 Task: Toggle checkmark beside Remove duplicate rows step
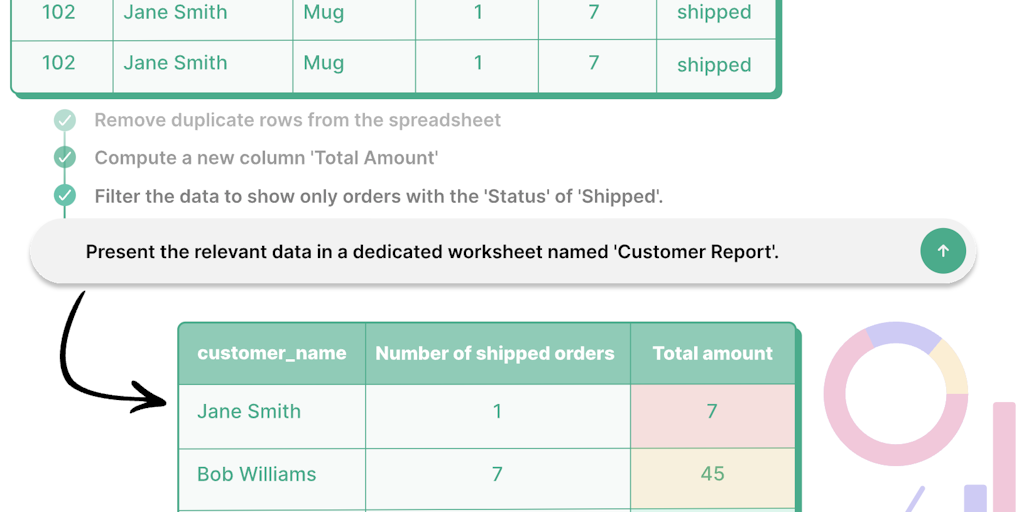pos(65,121)
